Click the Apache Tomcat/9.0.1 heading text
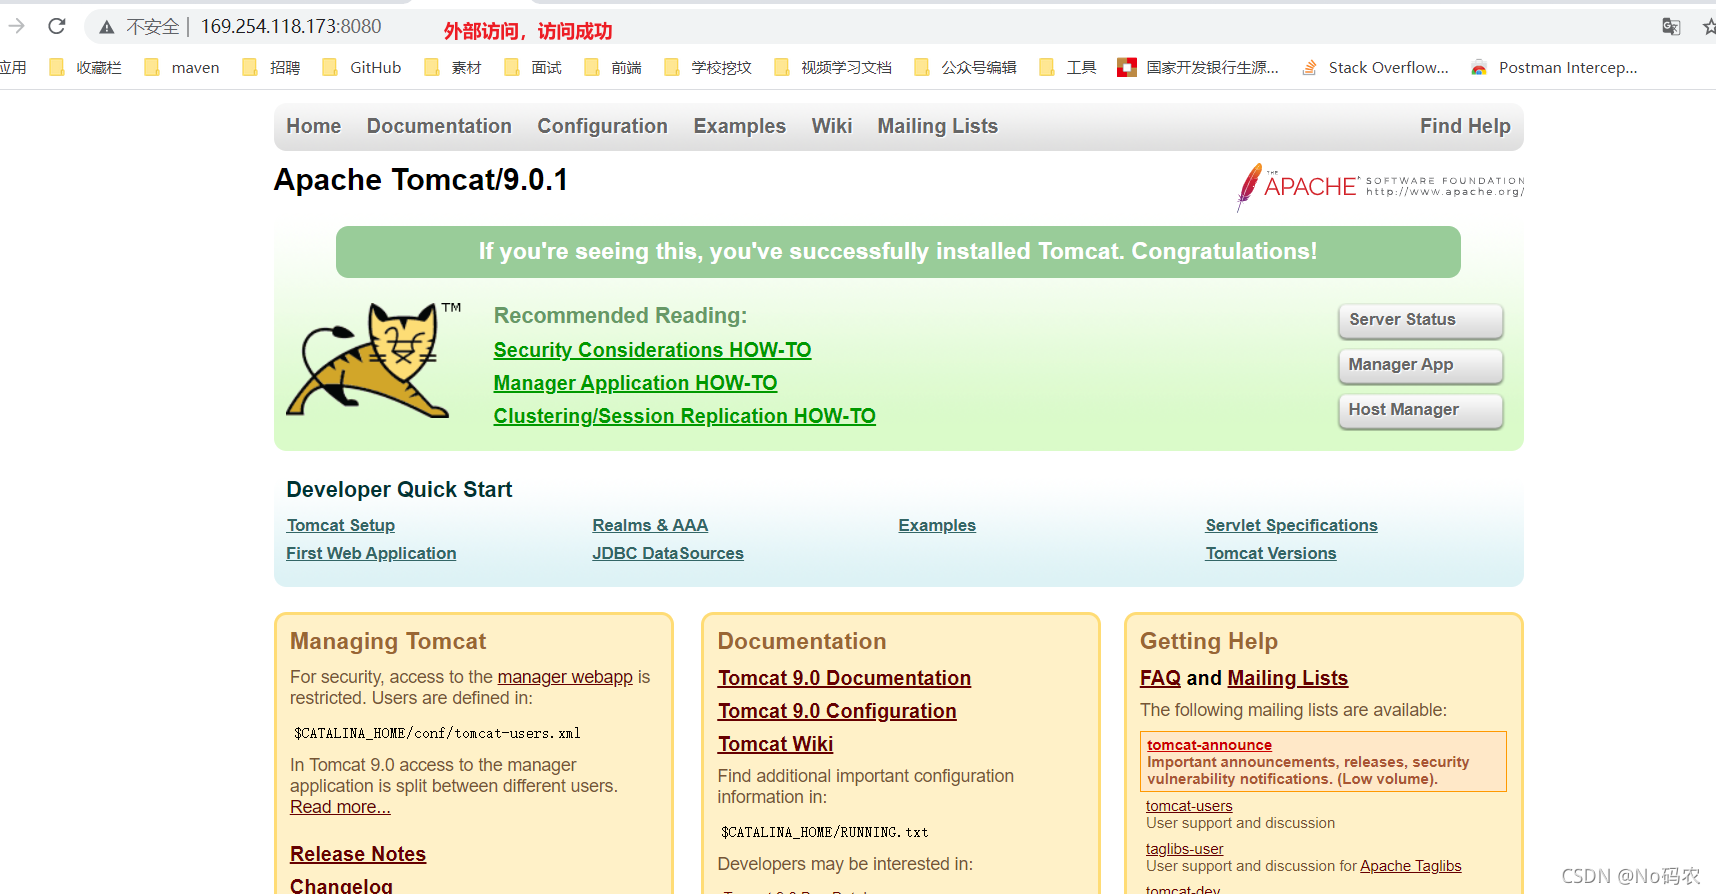This screenshot has height=894, width=1716. (421, 180)
